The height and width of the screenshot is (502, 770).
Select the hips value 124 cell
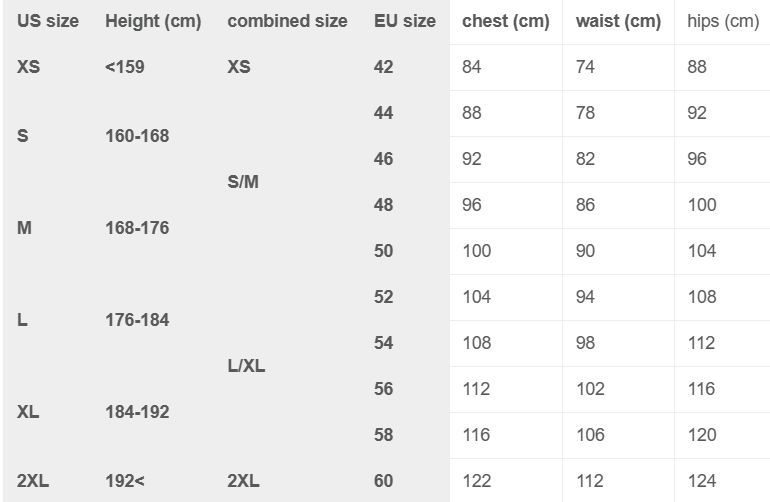702,481
